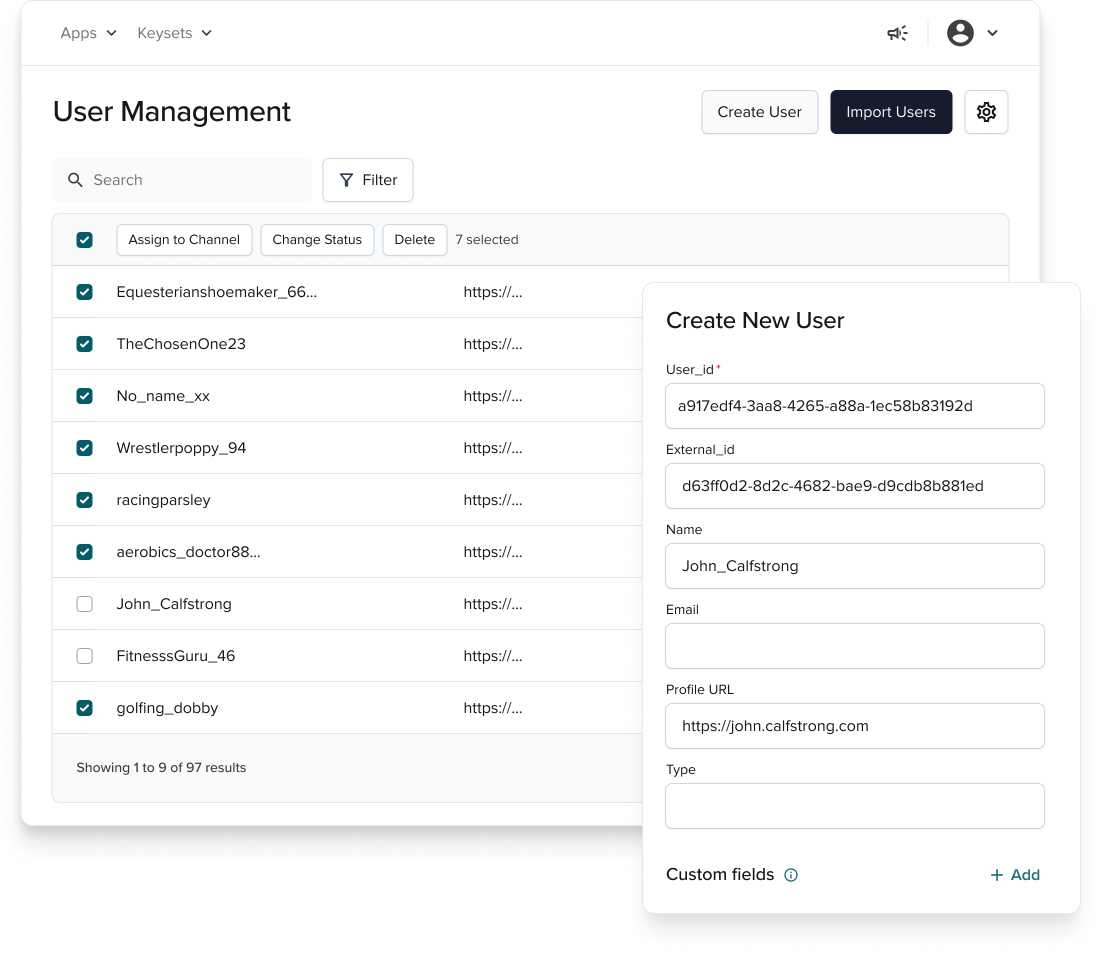Open the Change Status action
1101x954 pixels.
click(x=317, y=240)
